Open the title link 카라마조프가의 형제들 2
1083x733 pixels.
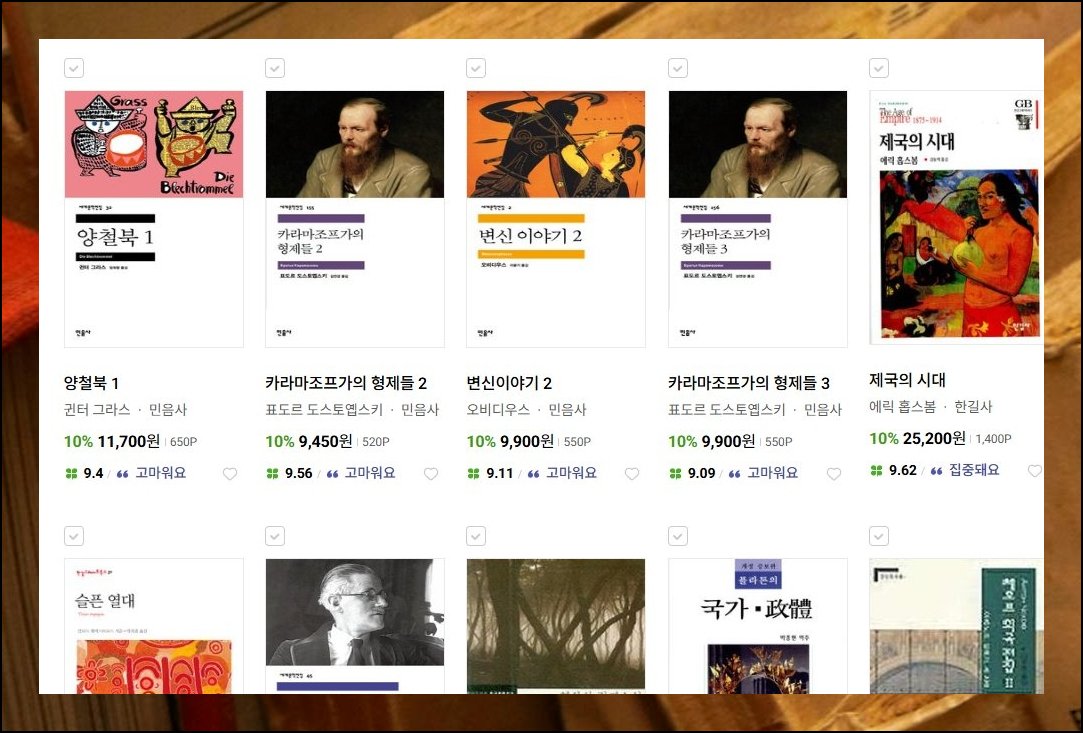click(346, 383)
